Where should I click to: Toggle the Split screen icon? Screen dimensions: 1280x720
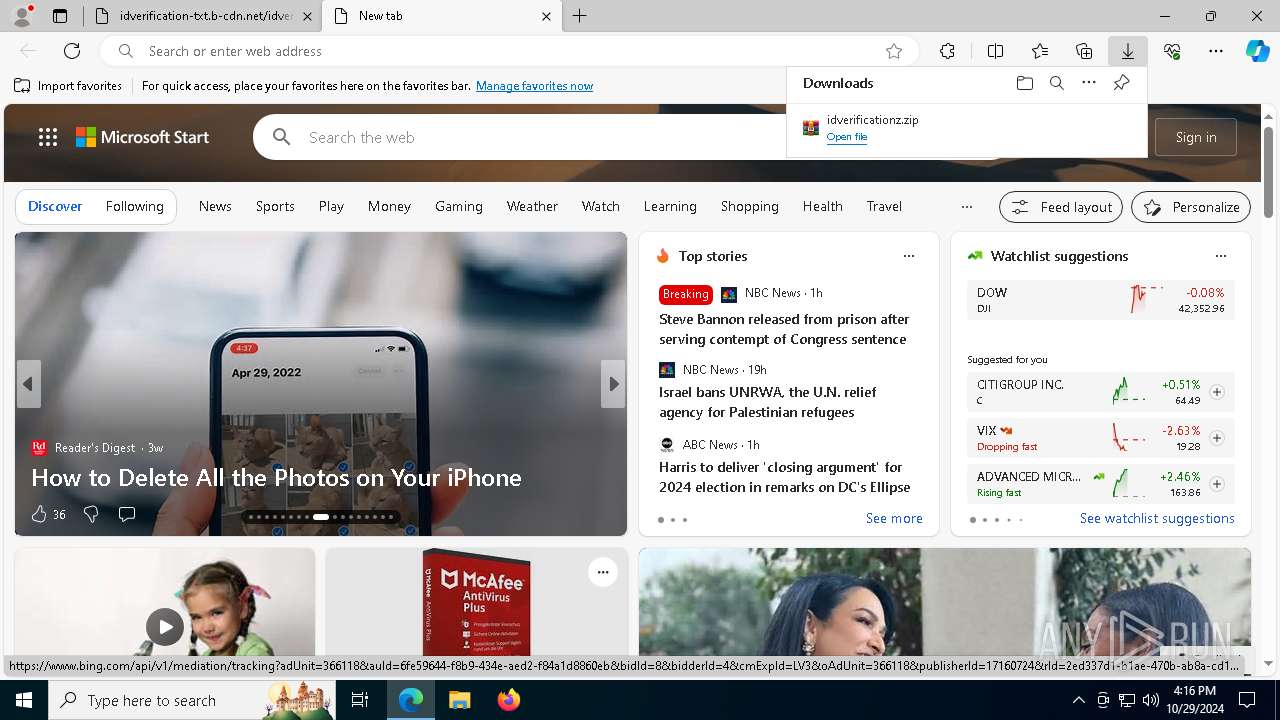pos(995,51)
